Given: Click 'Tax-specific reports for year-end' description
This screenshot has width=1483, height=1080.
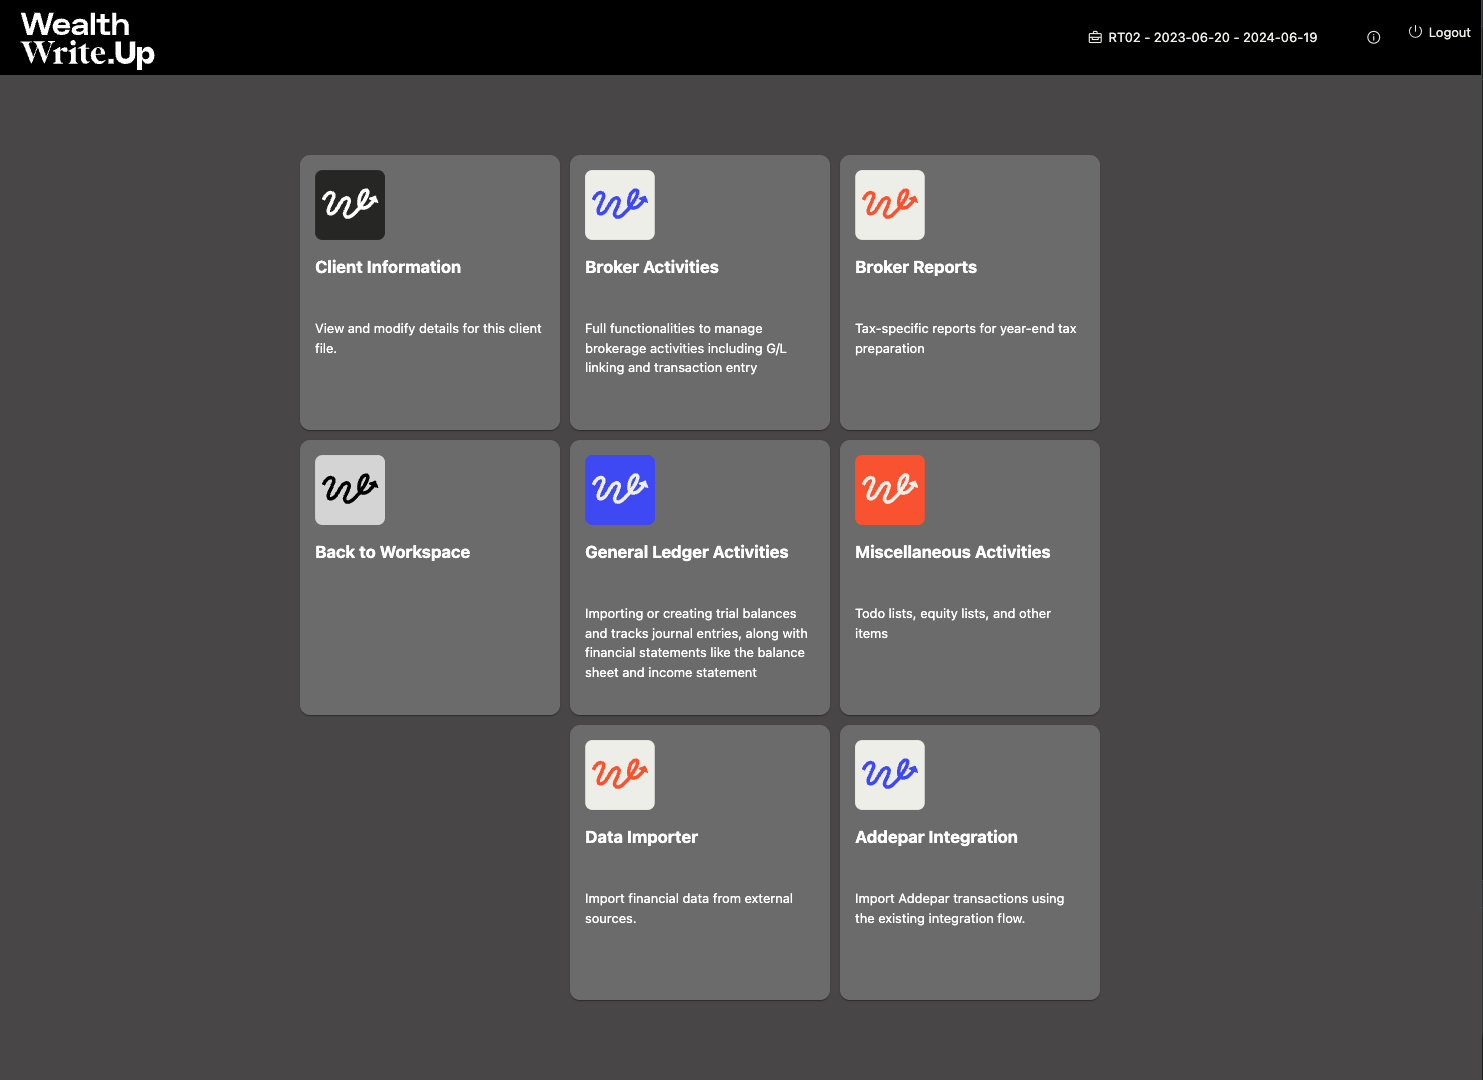Looking at the screenshot, I should [x=966, y=338].
